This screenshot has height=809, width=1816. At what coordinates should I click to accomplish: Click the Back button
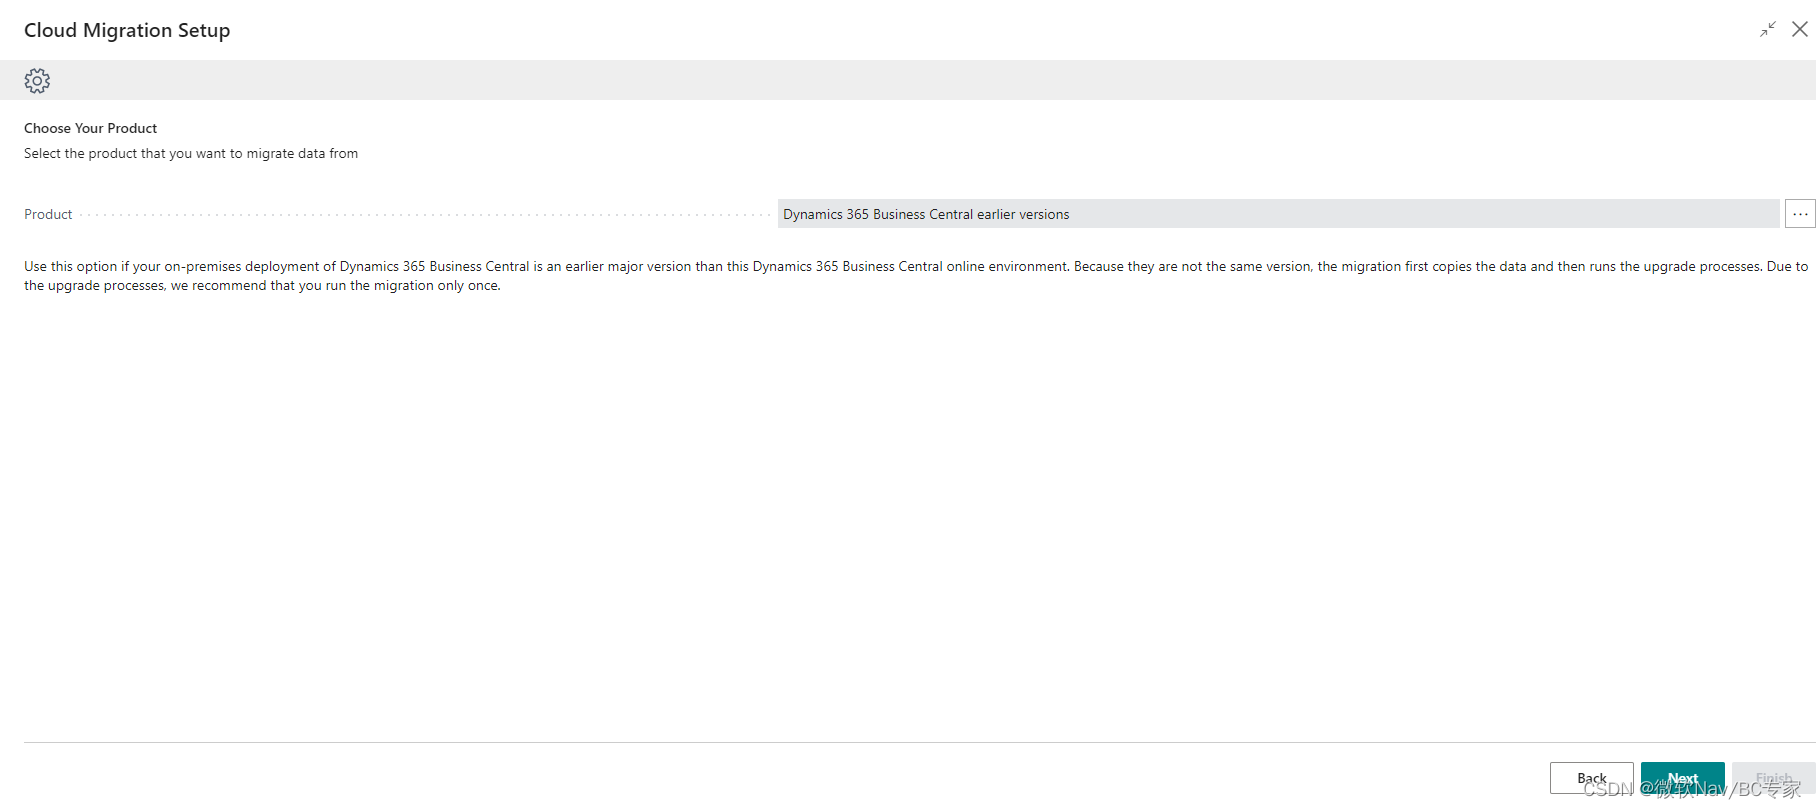1591,778
